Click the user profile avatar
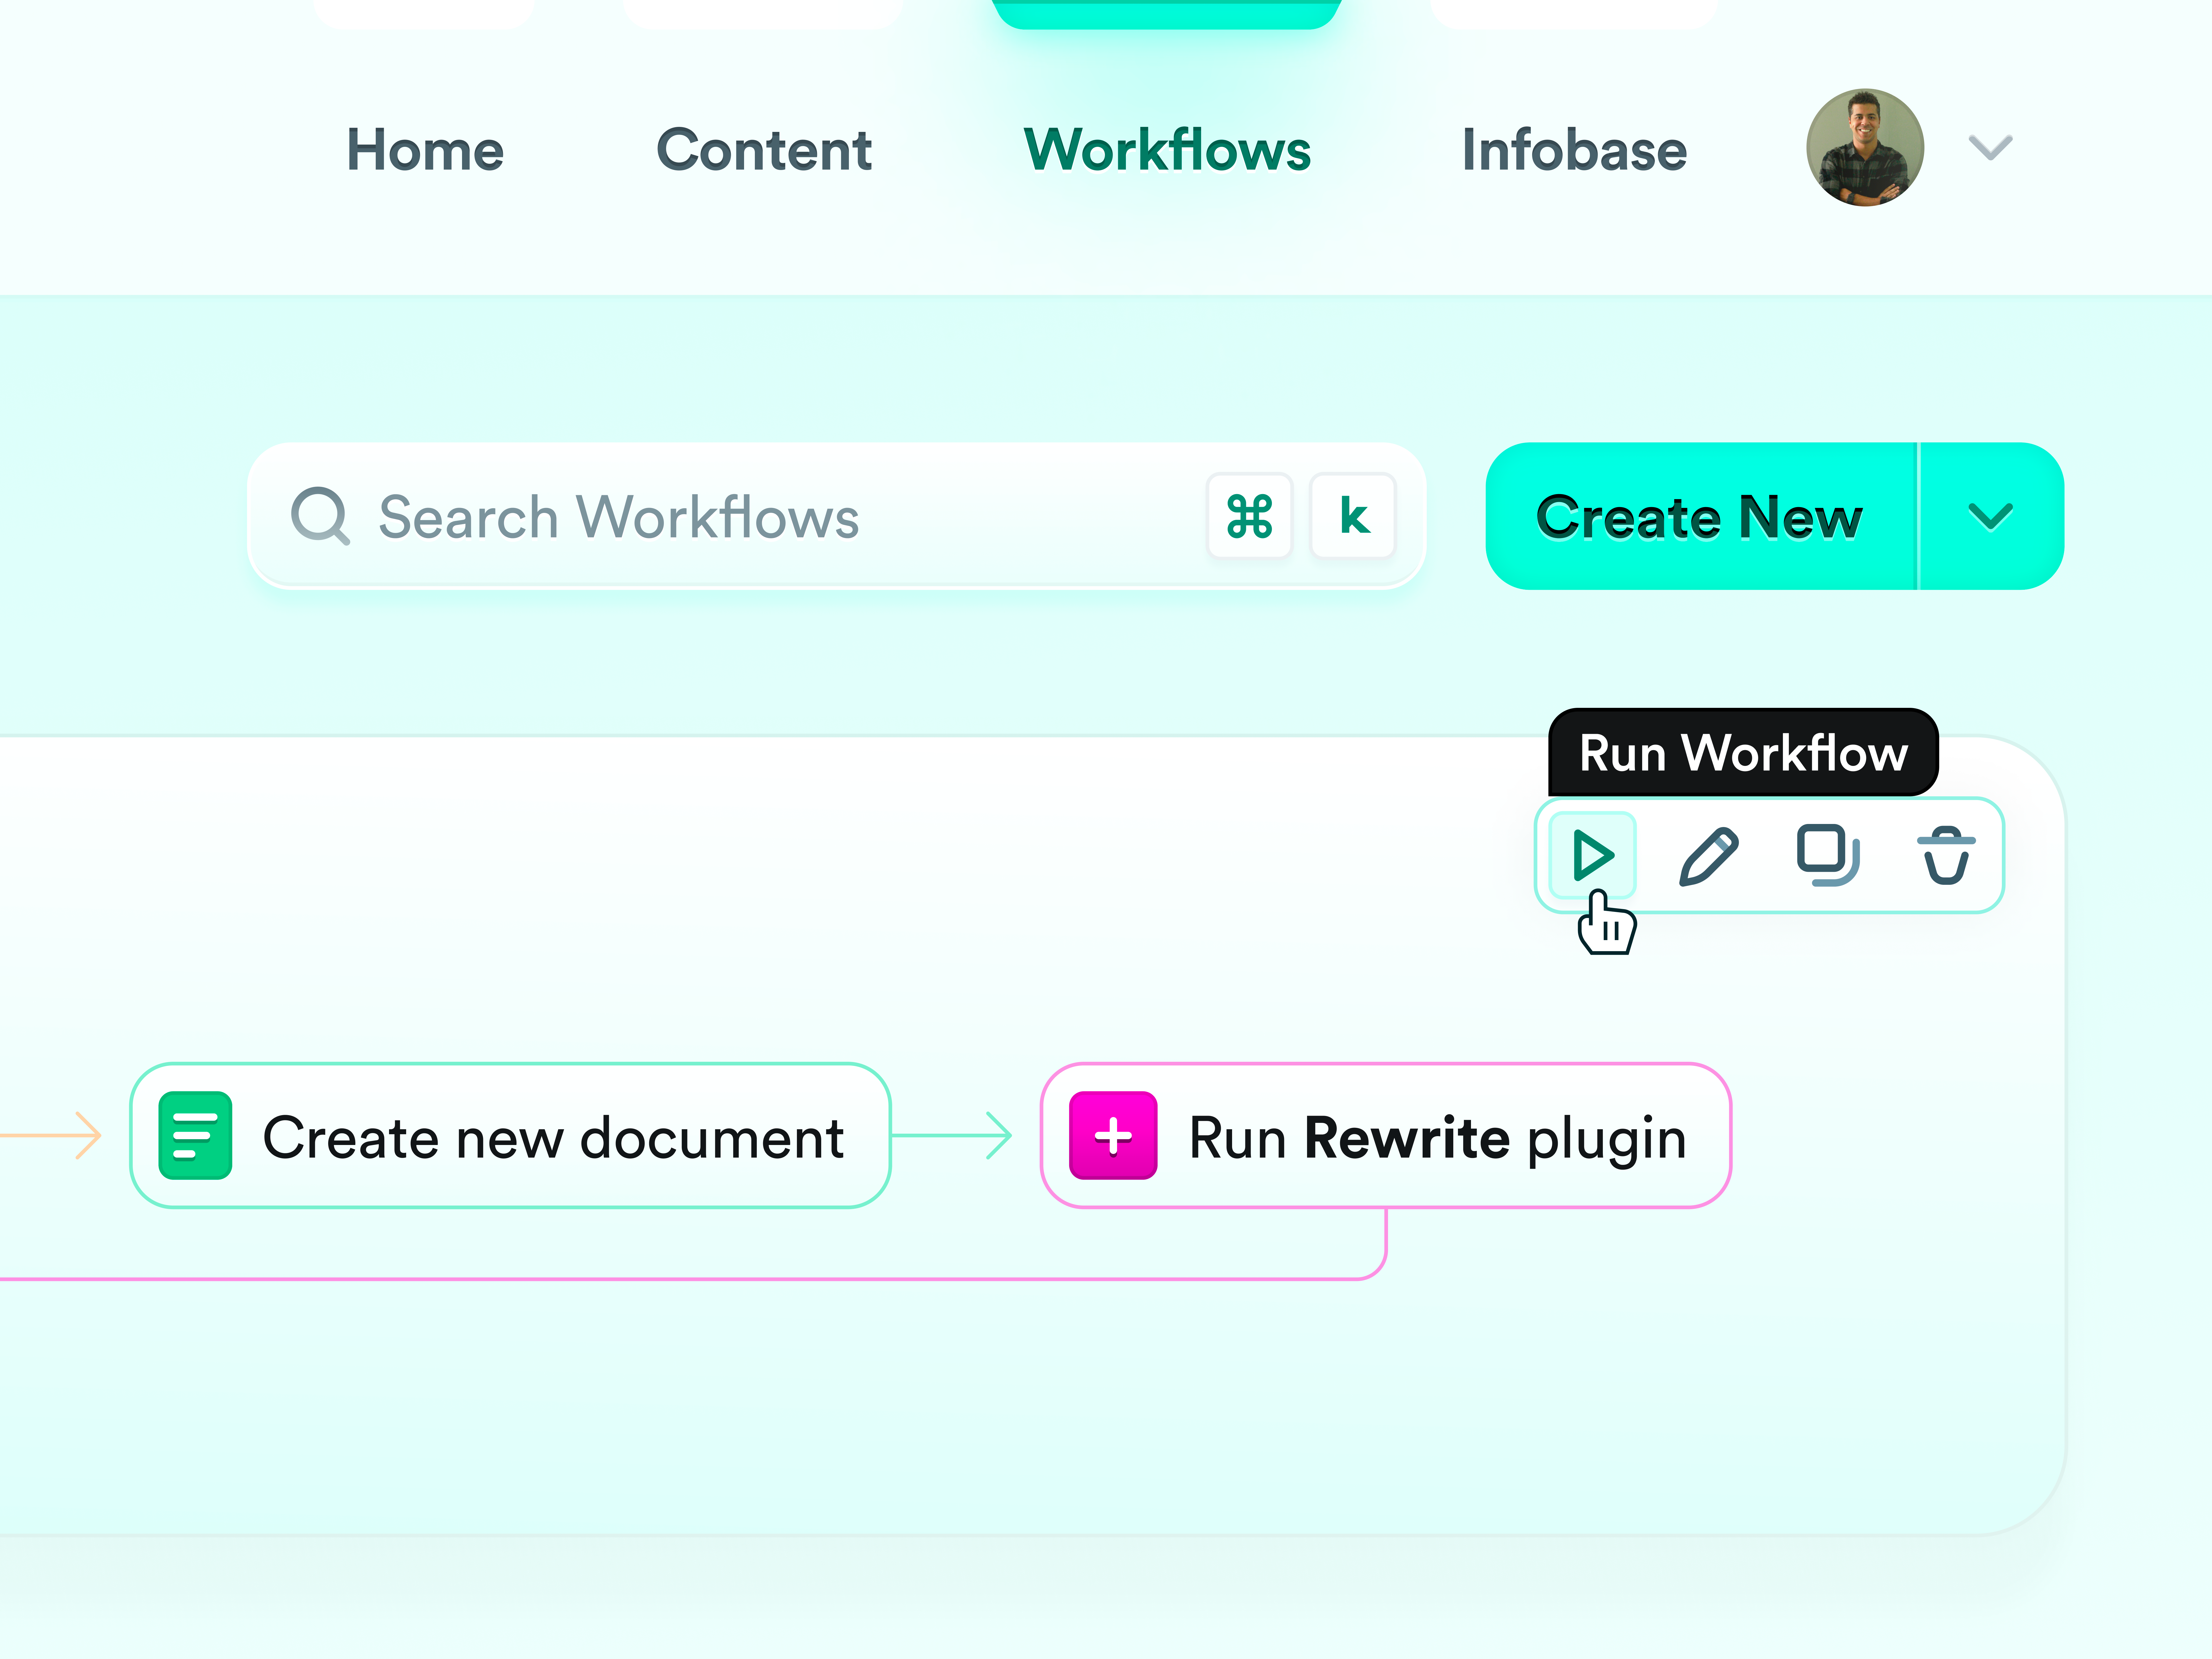The image size is (2212, 1659). 1865,148
